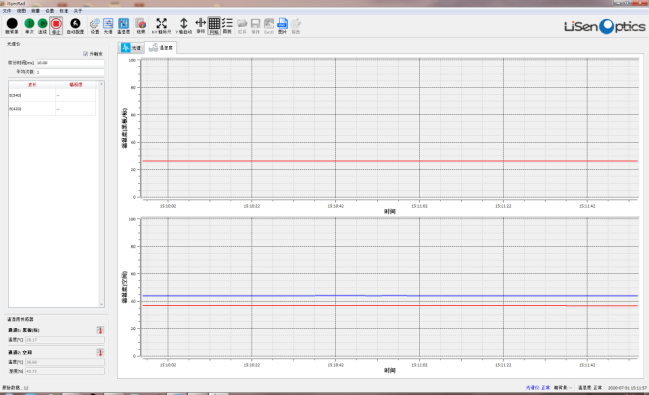Open the last menu bar item (About)
The height and width of the screenshot is (395, 649).
tap(77, 11)
